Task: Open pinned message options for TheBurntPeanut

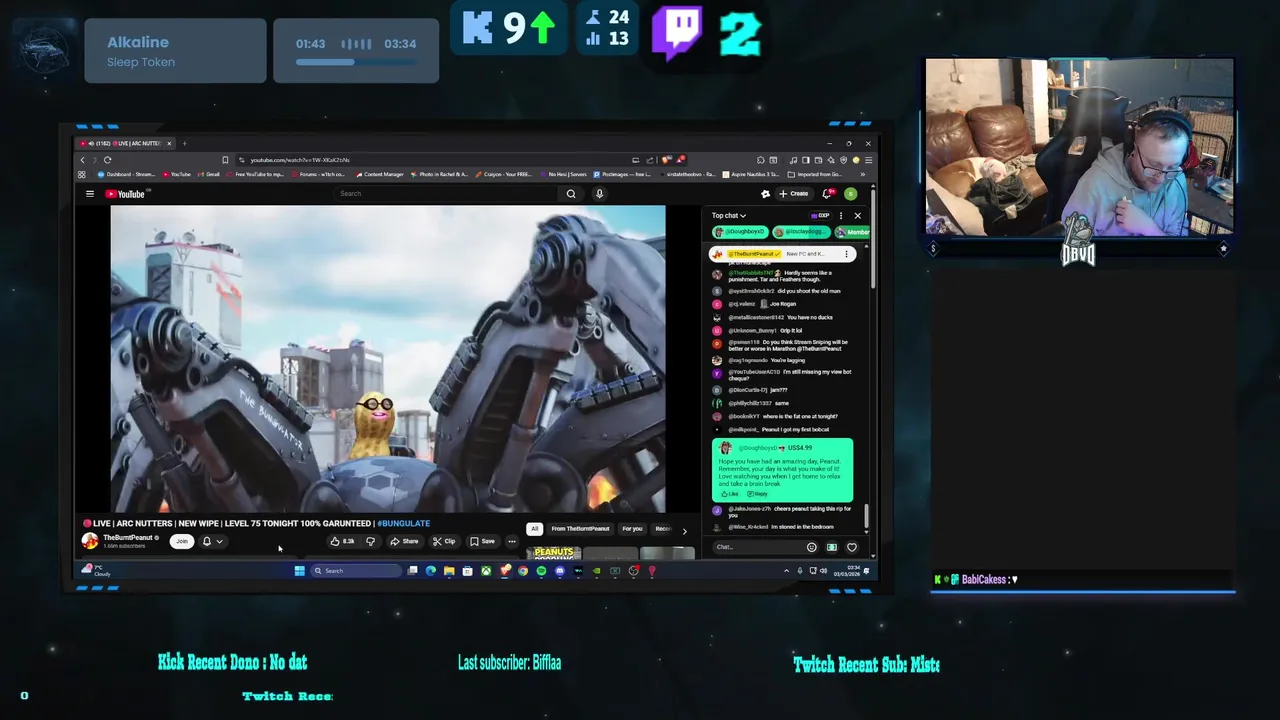Action: point(846,254)
